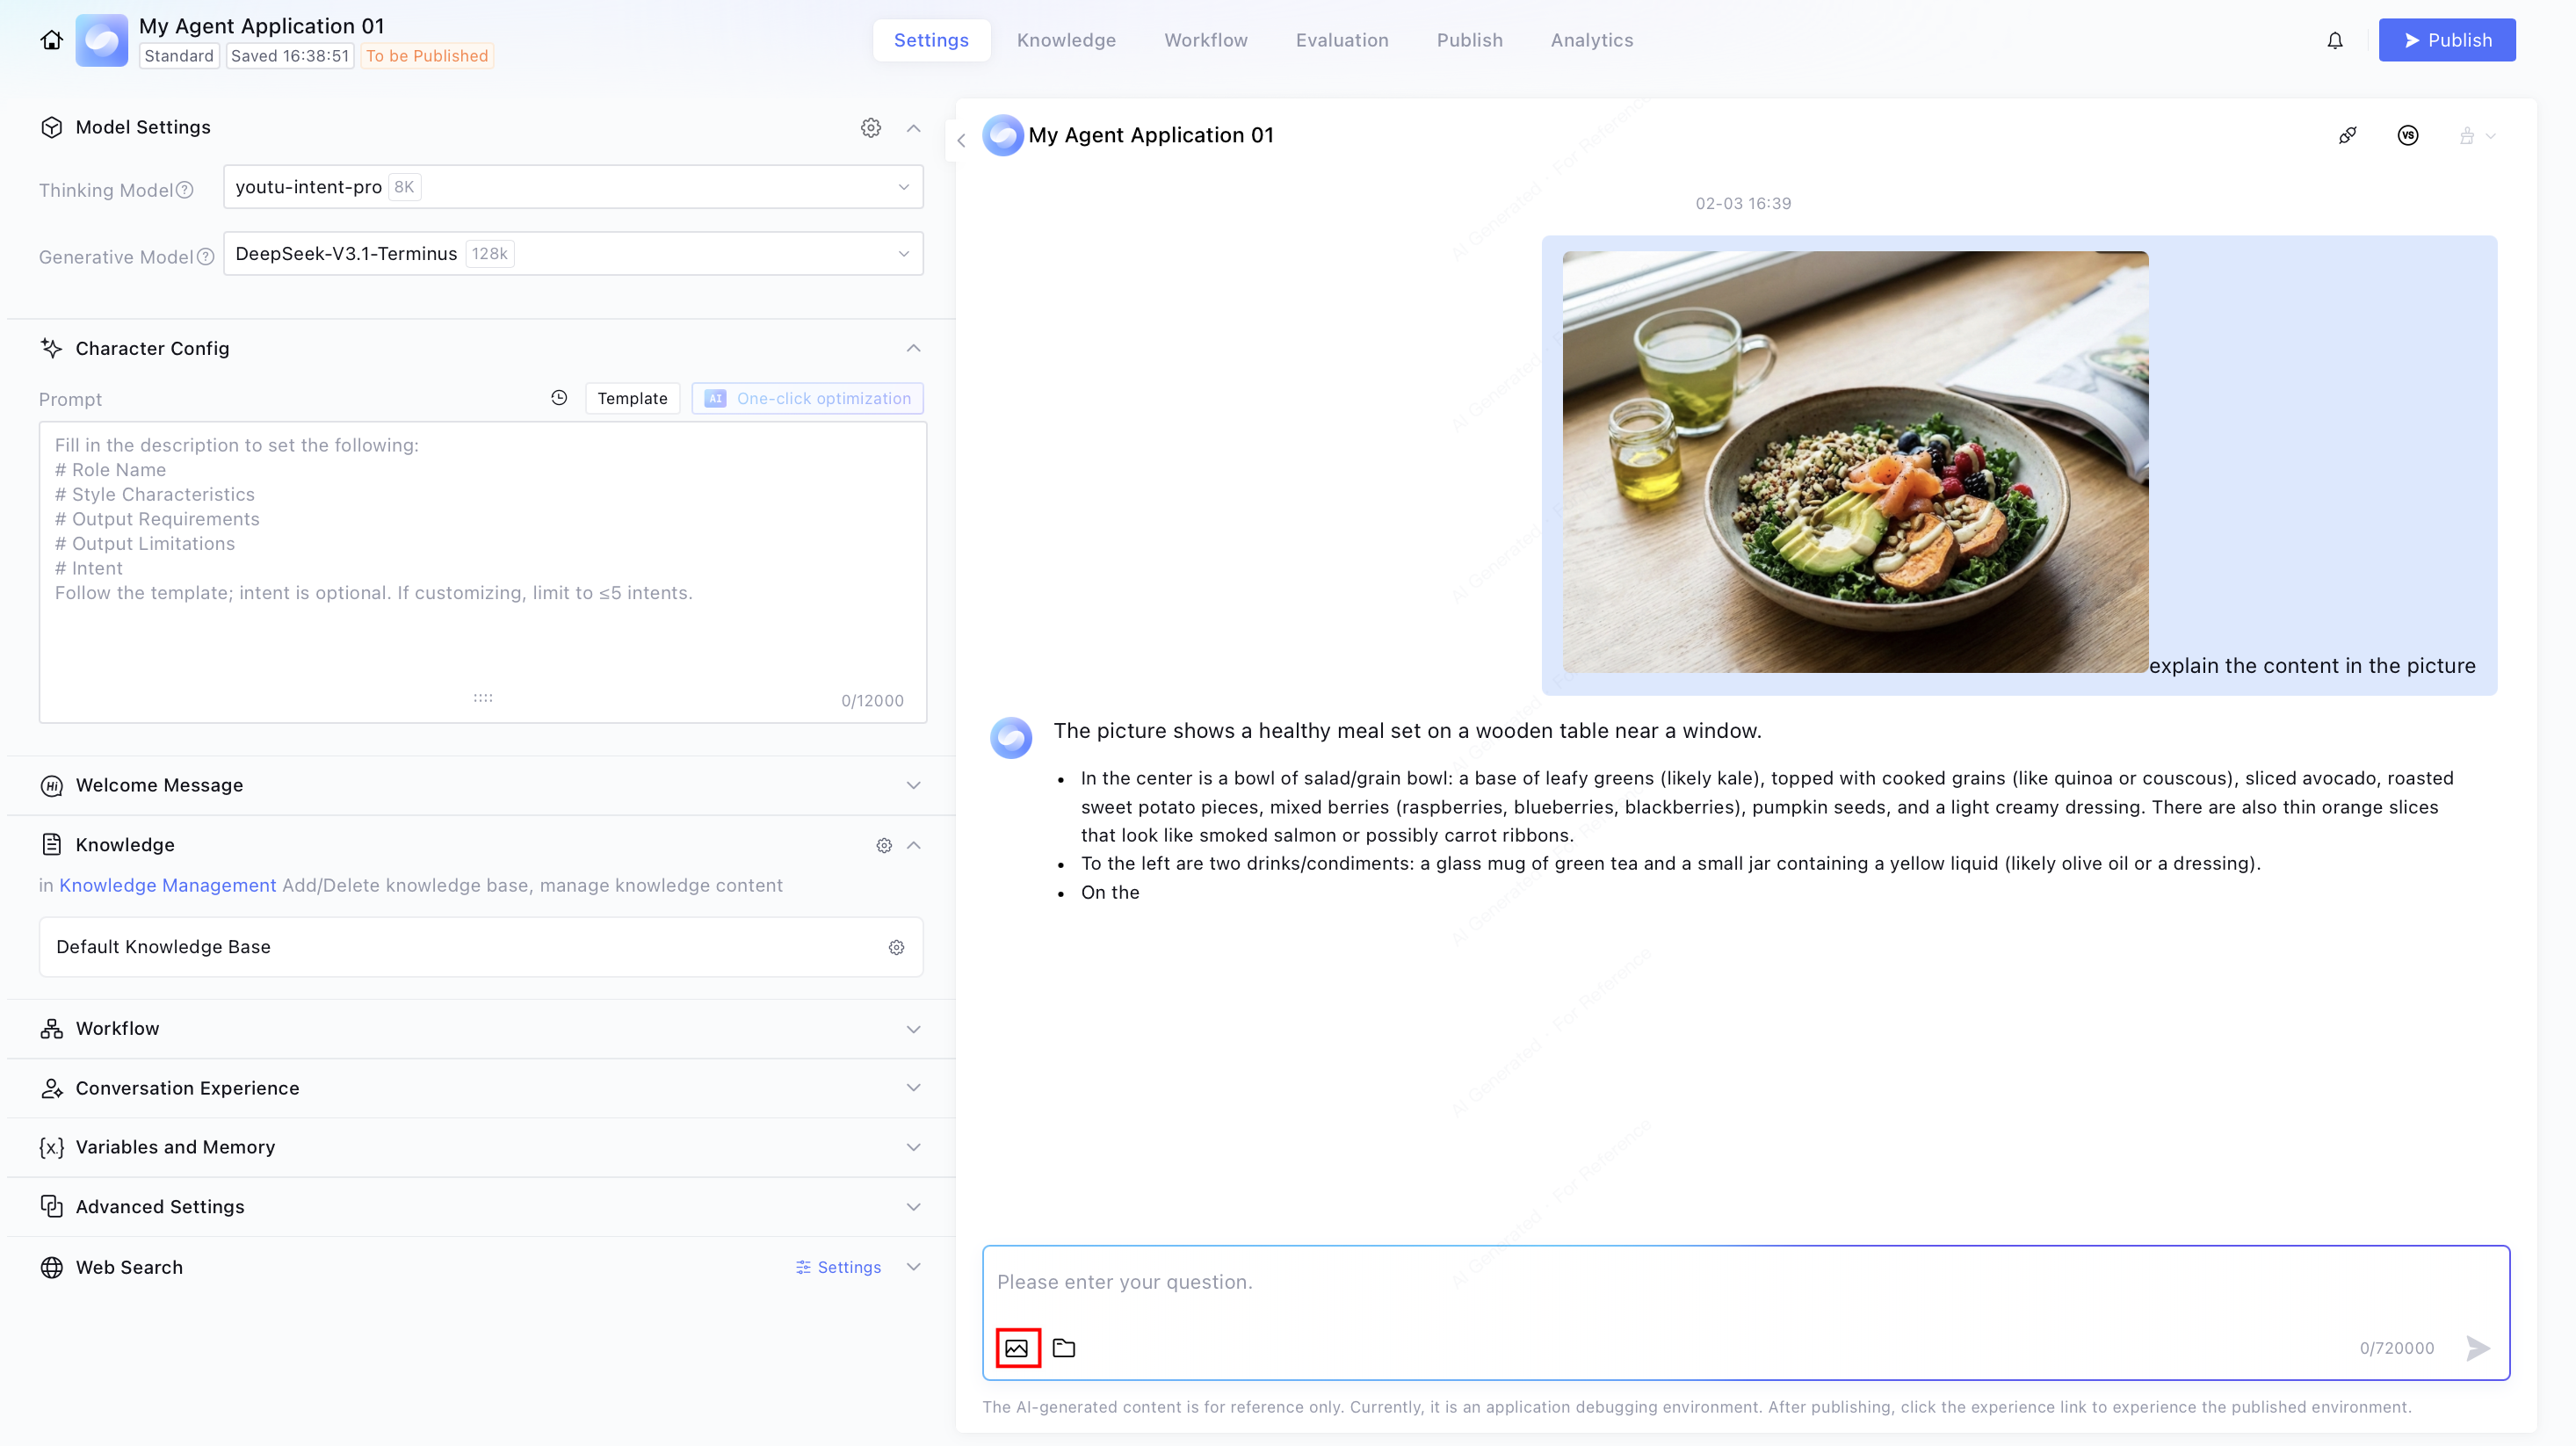Click the Knowledge section gear icon
The image size is (2576, 1446).
[x=883, y=845]
